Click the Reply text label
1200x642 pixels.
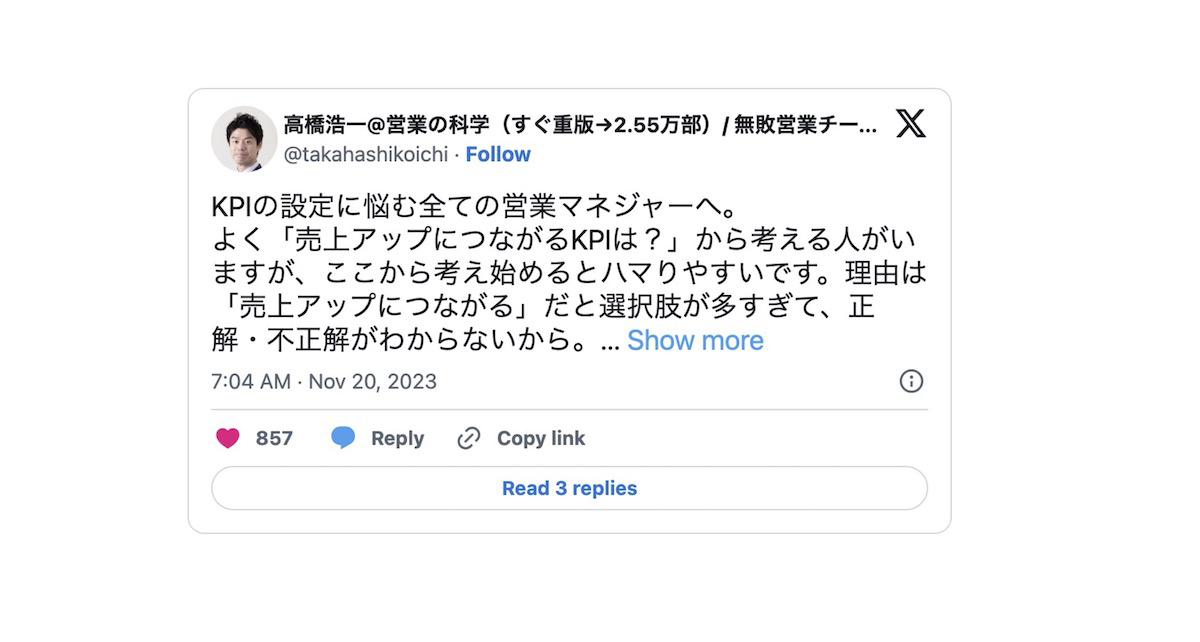(397, 438)
